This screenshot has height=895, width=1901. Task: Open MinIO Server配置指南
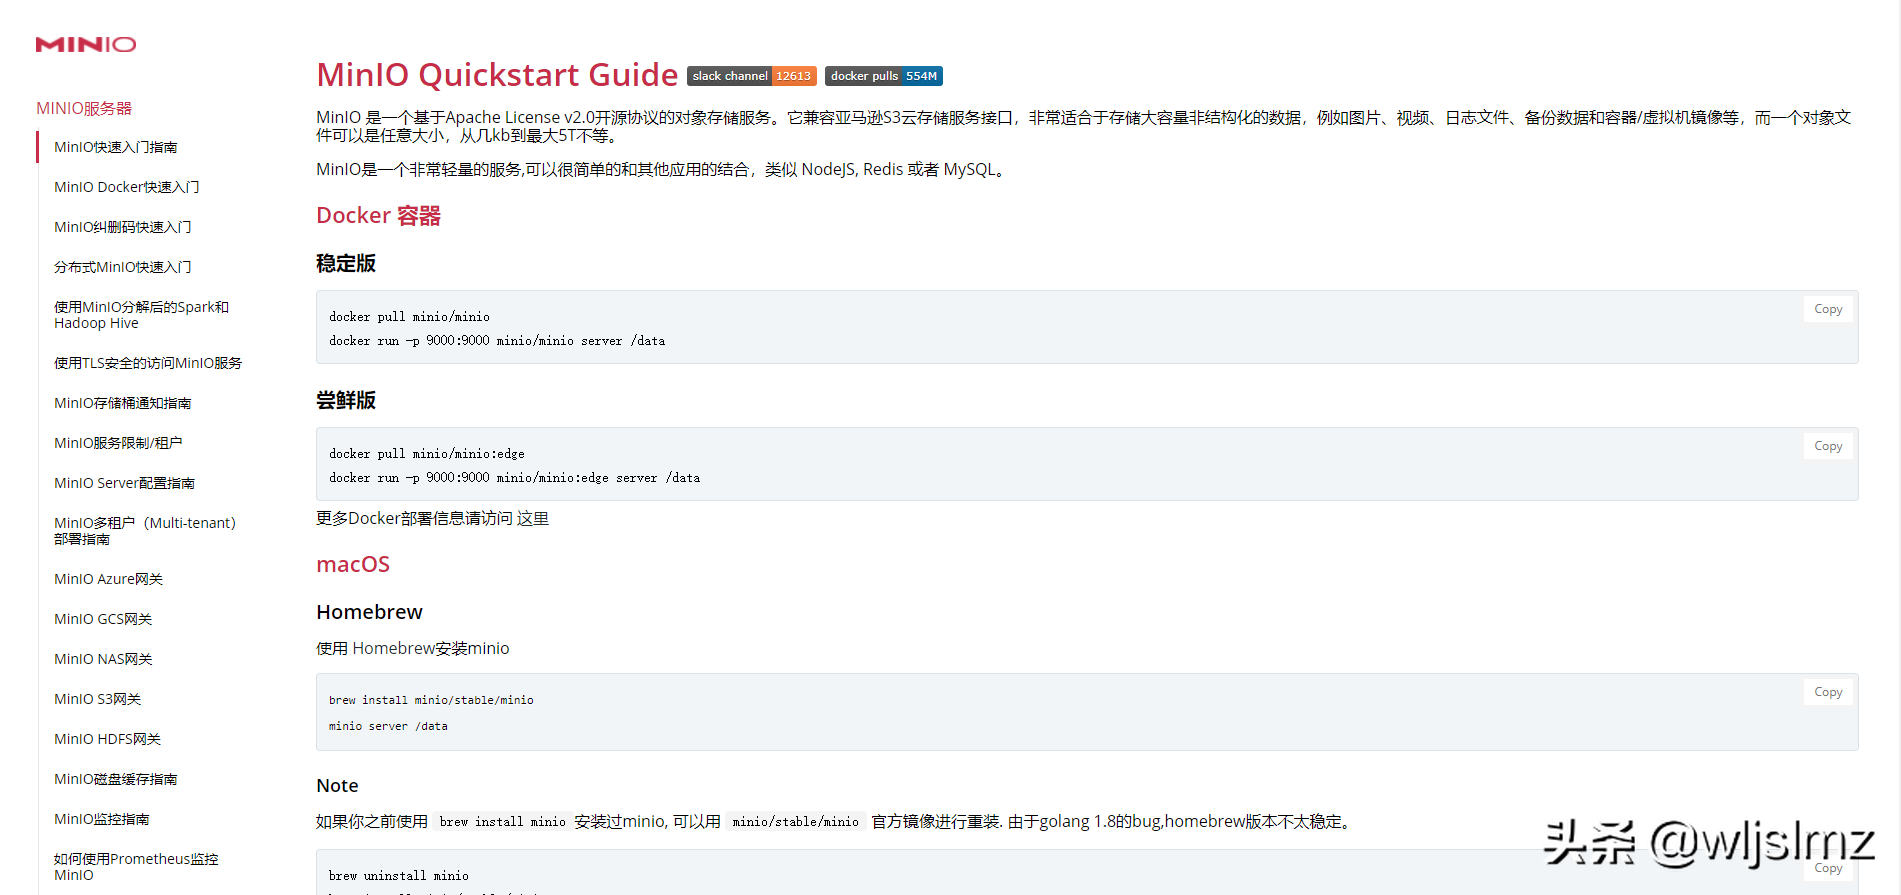pyautogui.click(x=125, y=483)
